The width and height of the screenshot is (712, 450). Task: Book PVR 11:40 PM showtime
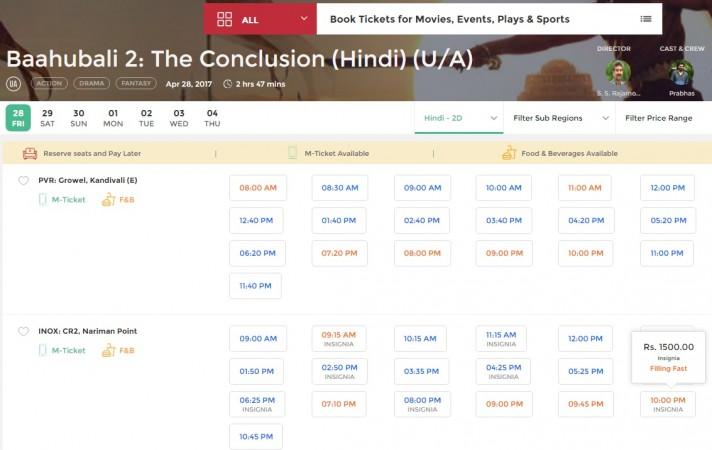[255, 286]
